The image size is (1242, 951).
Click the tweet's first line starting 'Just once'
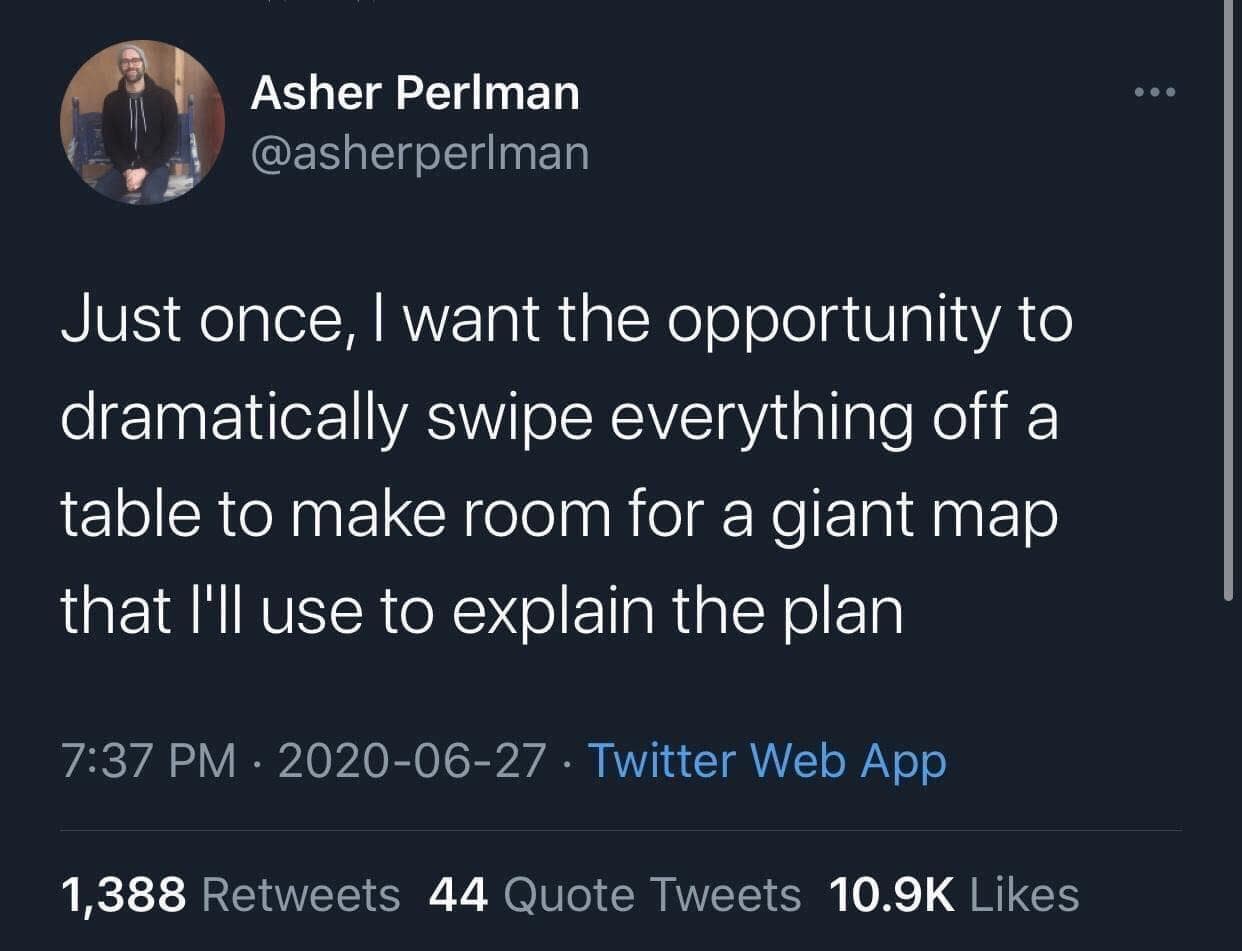pos(565,321)
